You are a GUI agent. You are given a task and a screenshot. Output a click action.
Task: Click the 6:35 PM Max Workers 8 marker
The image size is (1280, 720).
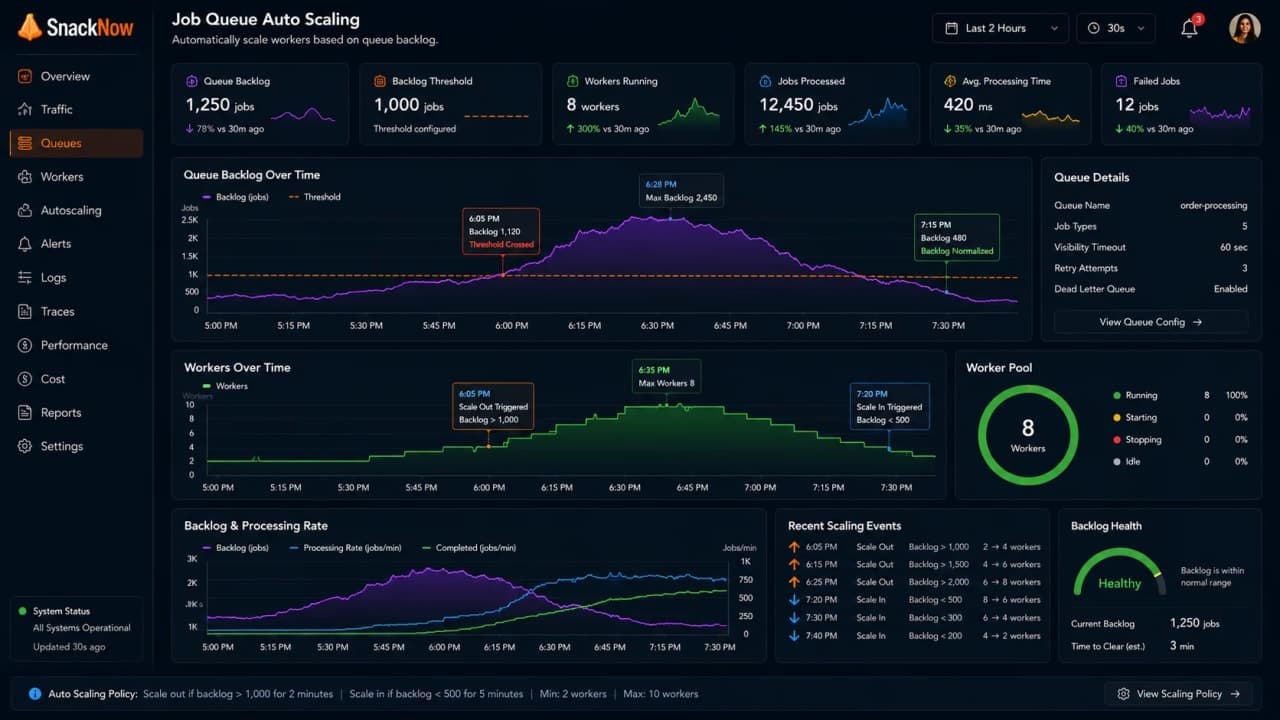point(666,376)
